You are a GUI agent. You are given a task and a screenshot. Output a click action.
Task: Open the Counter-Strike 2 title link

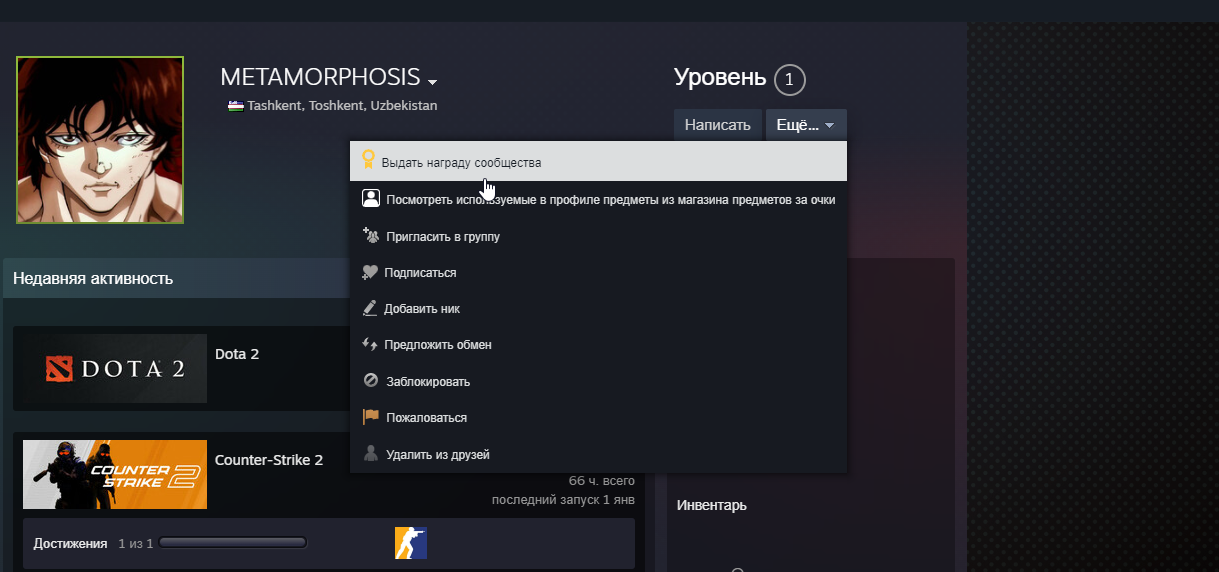tap(269, 460)
